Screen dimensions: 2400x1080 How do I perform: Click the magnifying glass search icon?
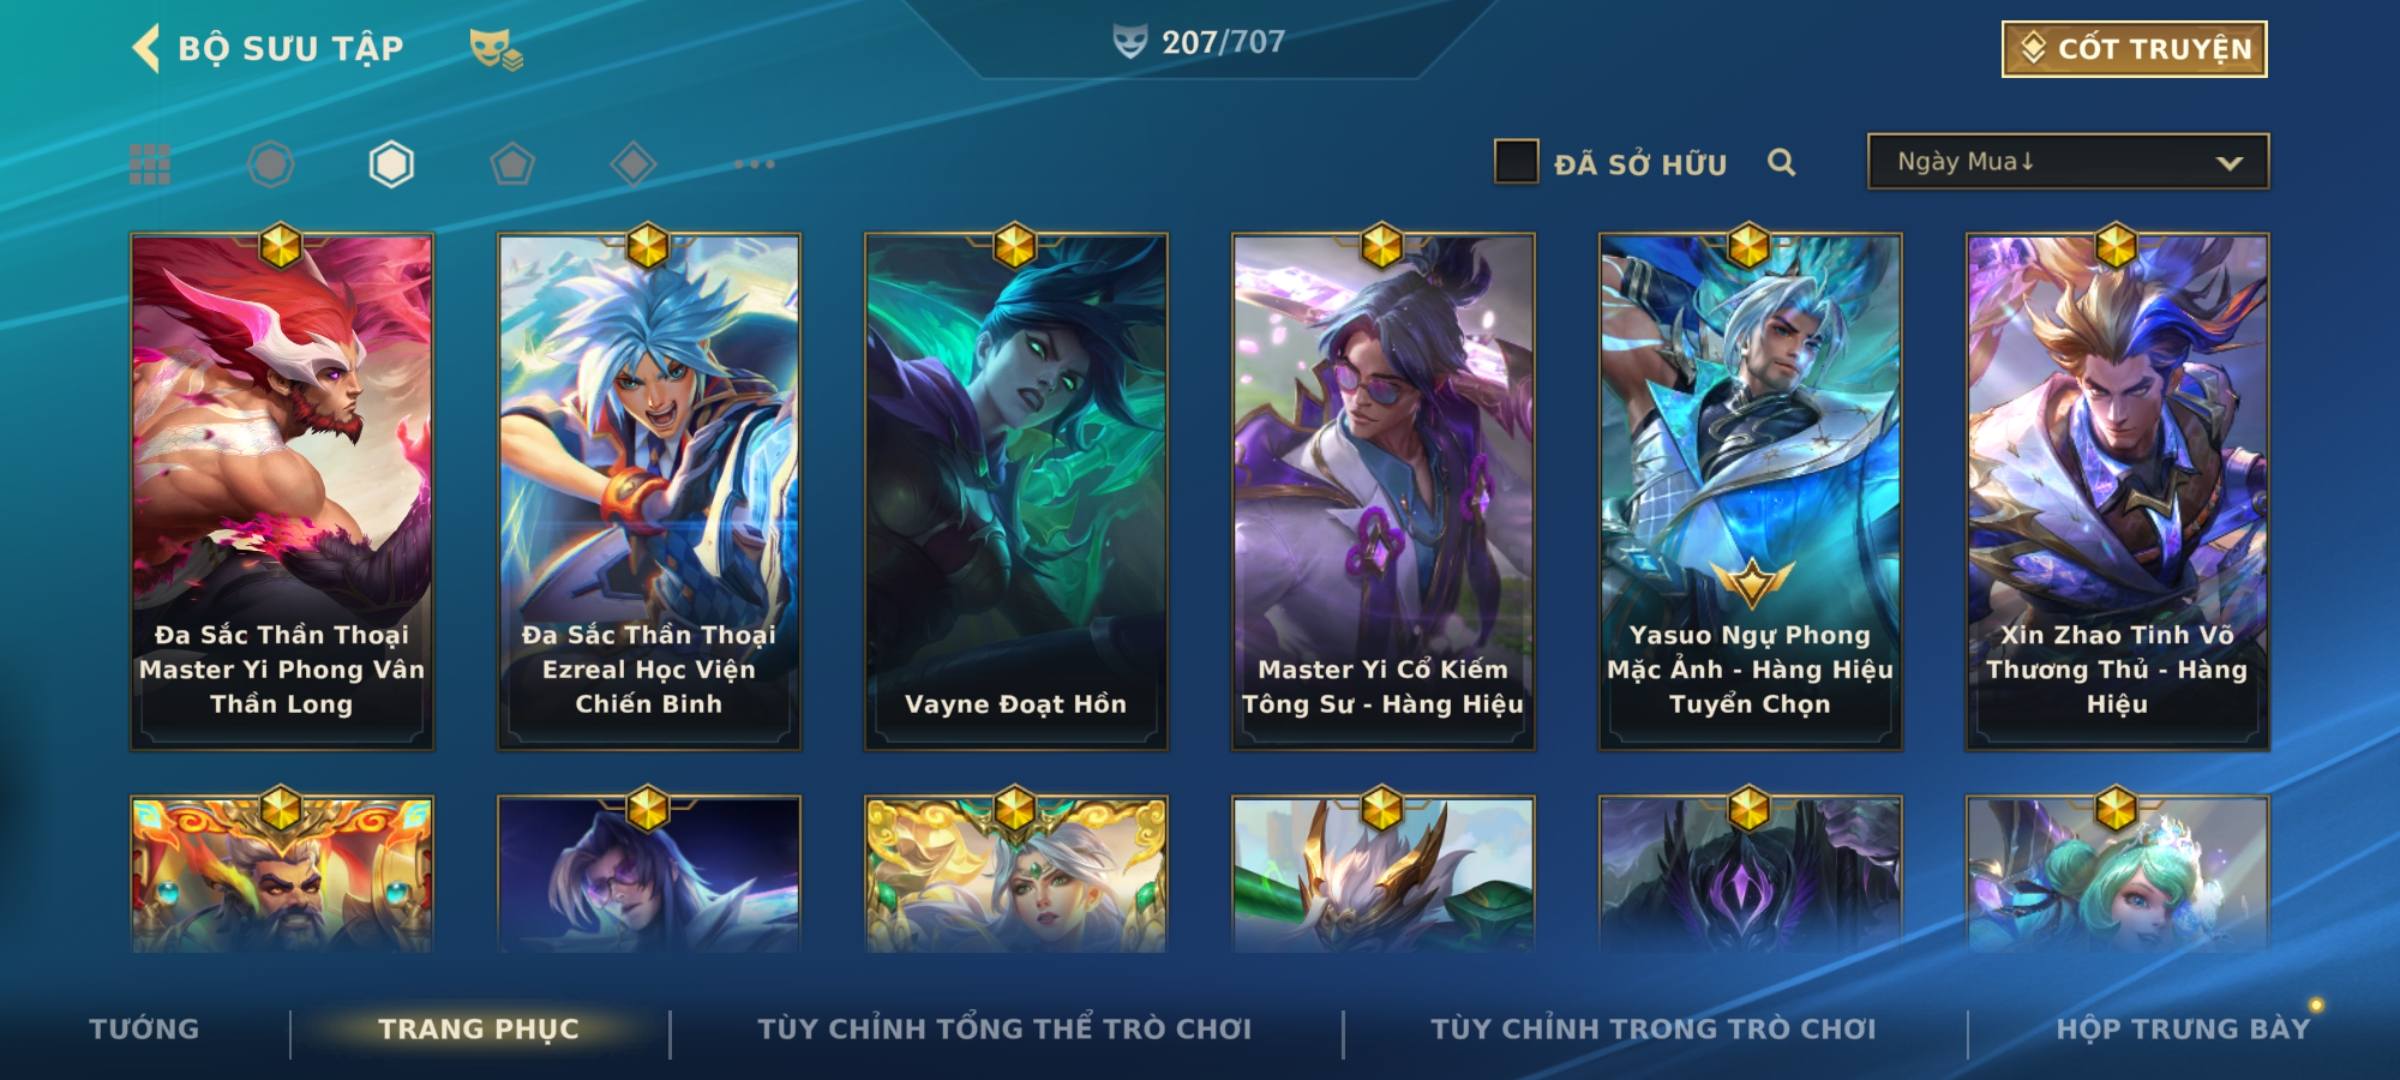[x=1781, y=162]
